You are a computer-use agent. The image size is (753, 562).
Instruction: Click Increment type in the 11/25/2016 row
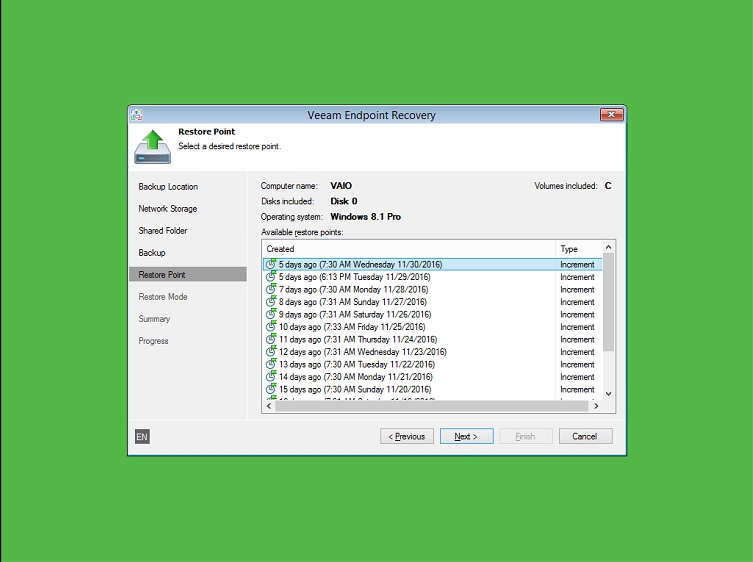click(x=577, y=327)
